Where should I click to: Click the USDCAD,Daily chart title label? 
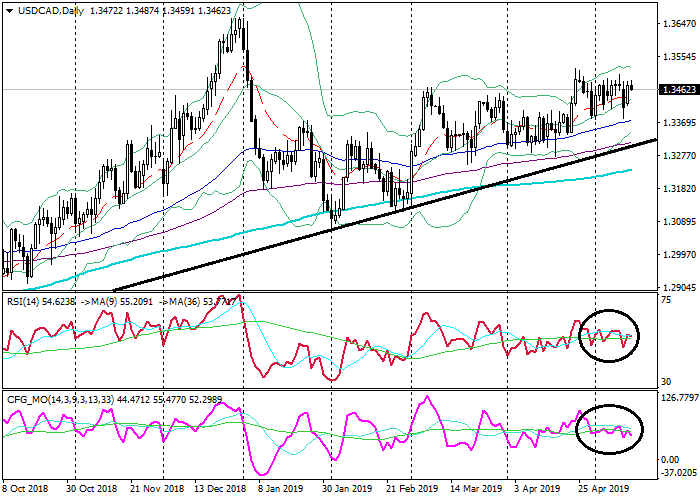click(46, 9)
